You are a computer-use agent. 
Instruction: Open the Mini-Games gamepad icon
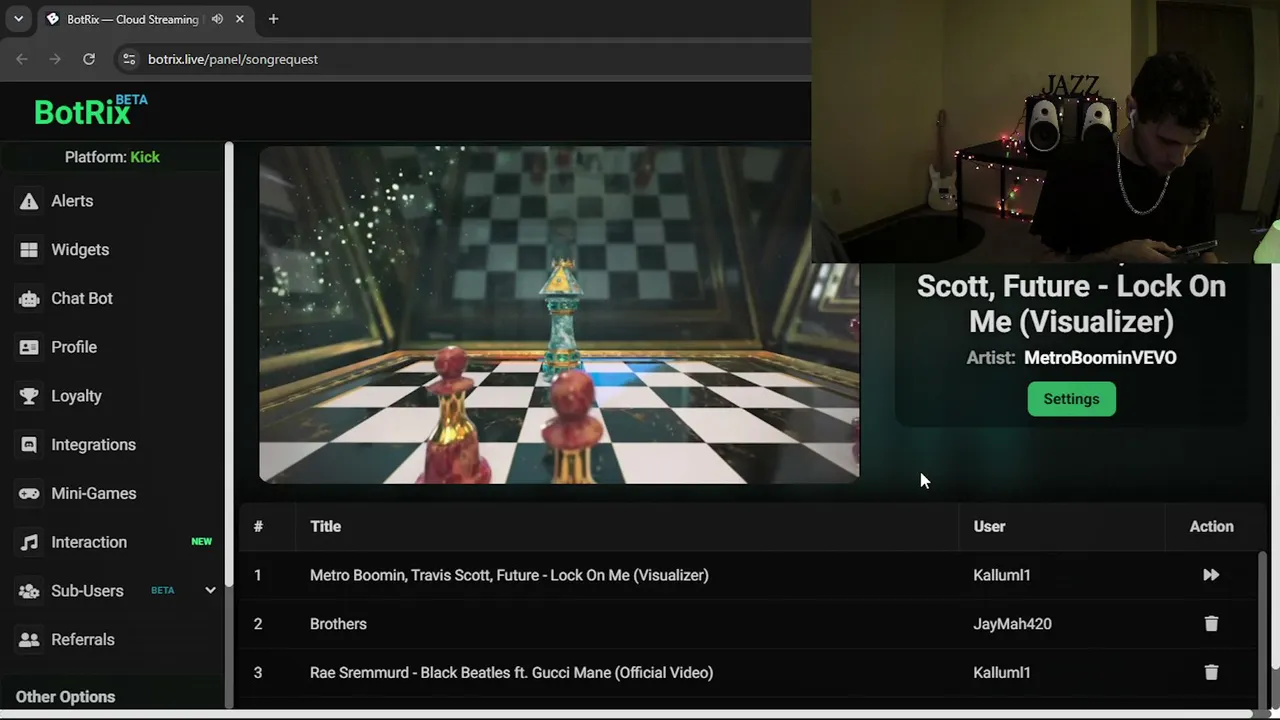[x=29, y=494]
